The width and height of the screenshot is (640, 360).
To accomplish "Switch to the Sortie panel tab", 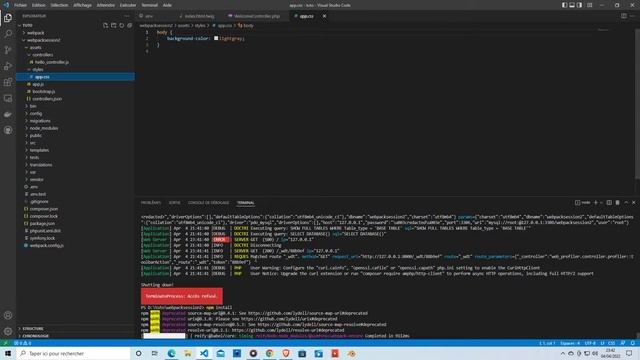I will [x=174, y=202].
